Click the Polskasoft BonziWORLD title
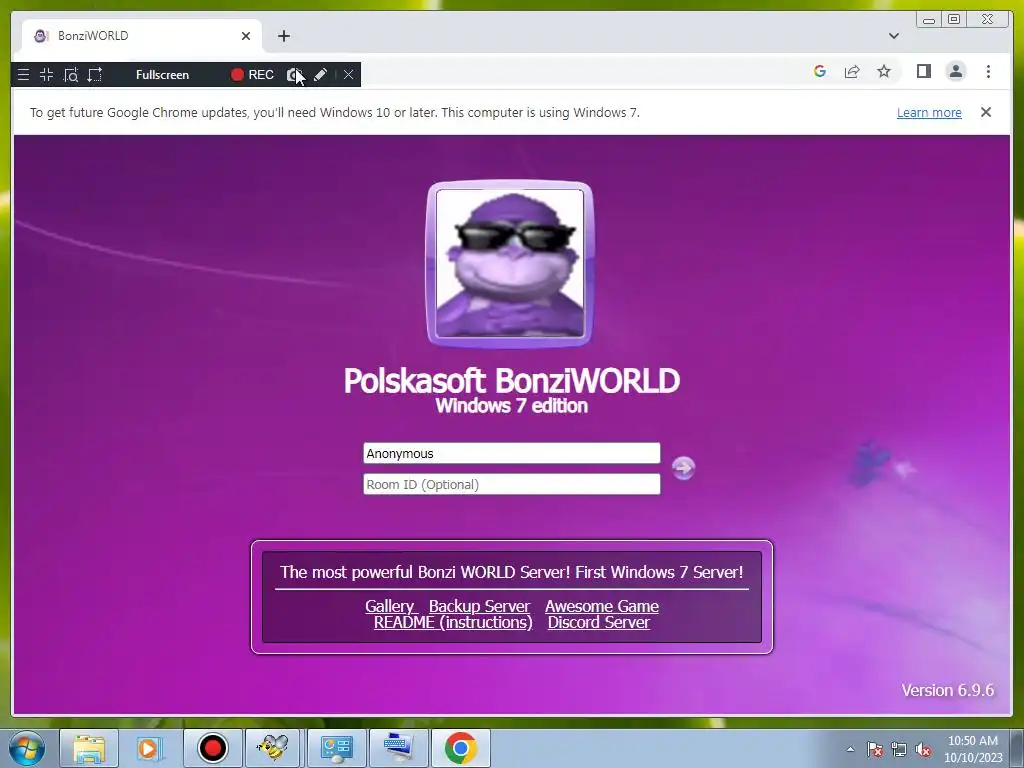Image resolution: width=1024 pixels, height=768 pixels. coord(511,381)
